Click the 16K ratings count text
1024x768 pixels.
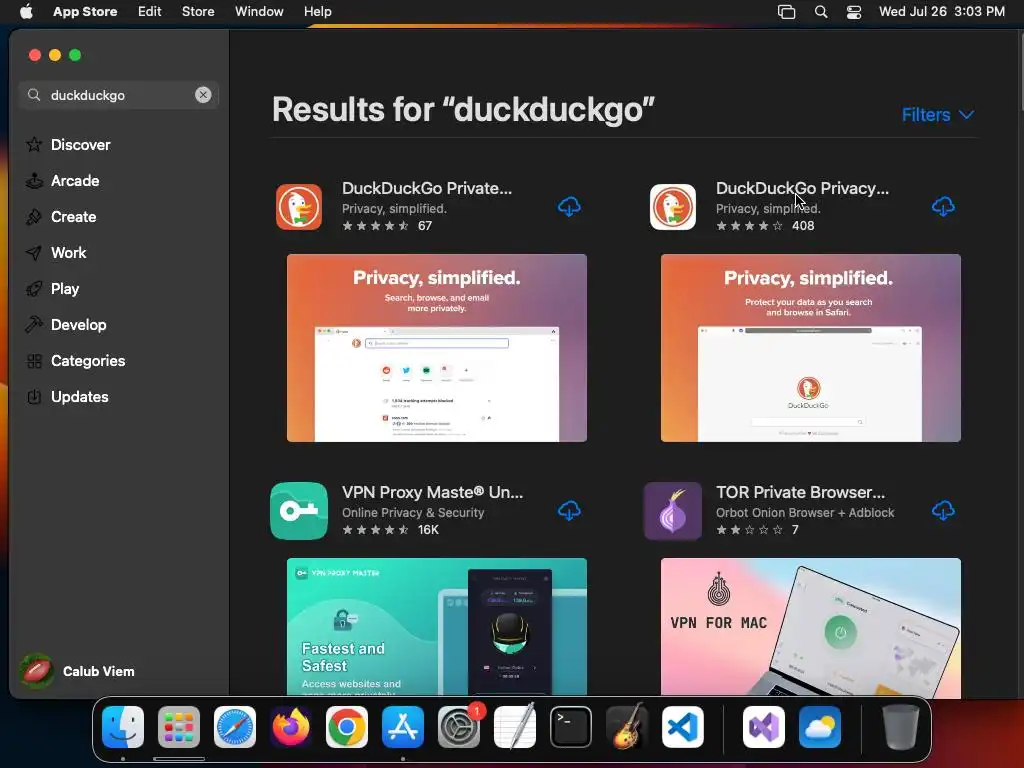point(428,530)
